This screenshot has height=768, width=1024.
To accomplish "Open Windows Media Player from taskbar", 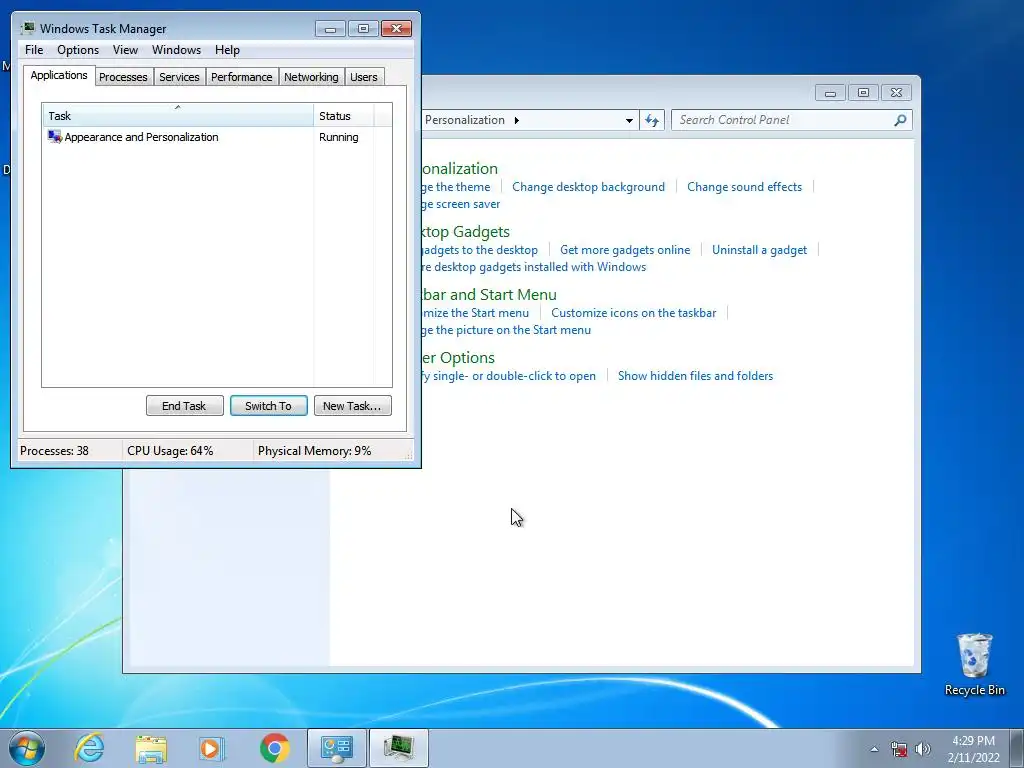I will [x=212, y=748].
